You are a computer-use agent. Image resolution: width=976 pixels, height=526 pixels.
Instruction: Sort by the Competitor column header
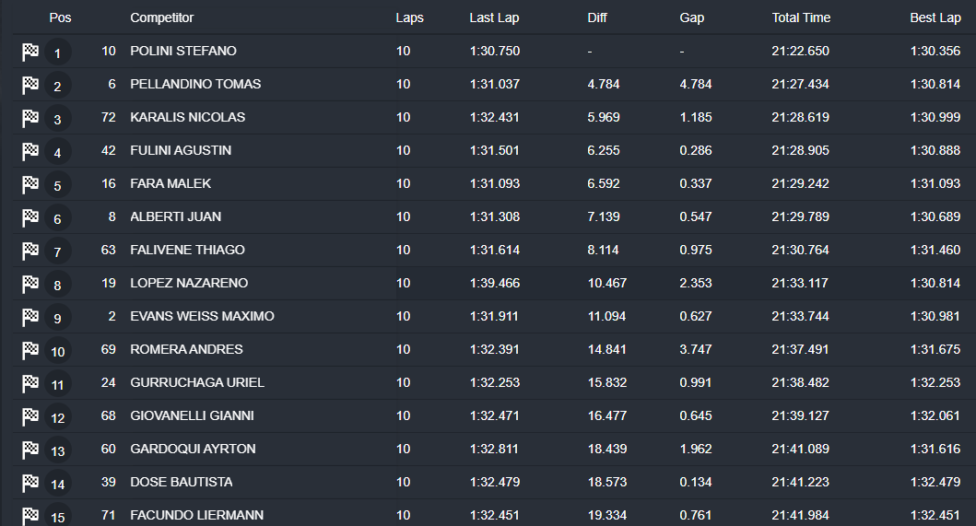point(162,17)
